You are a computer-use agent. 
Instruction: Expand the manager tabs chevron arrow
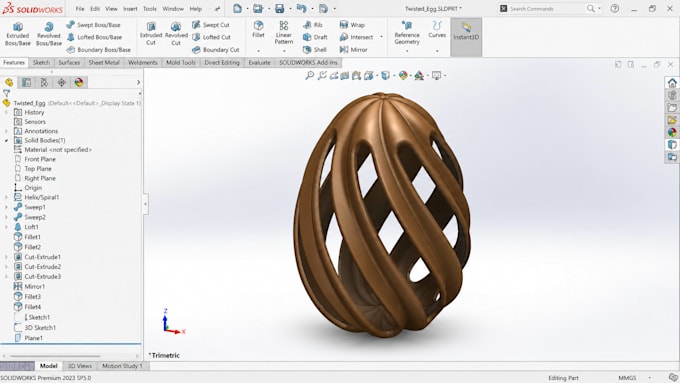click(x=138, y=82)
